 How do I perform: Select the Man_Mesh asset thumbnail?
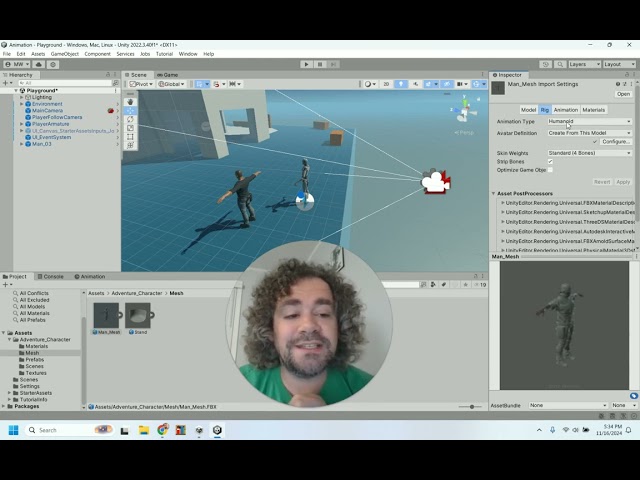pyautogui.click(x=107, y=315)
